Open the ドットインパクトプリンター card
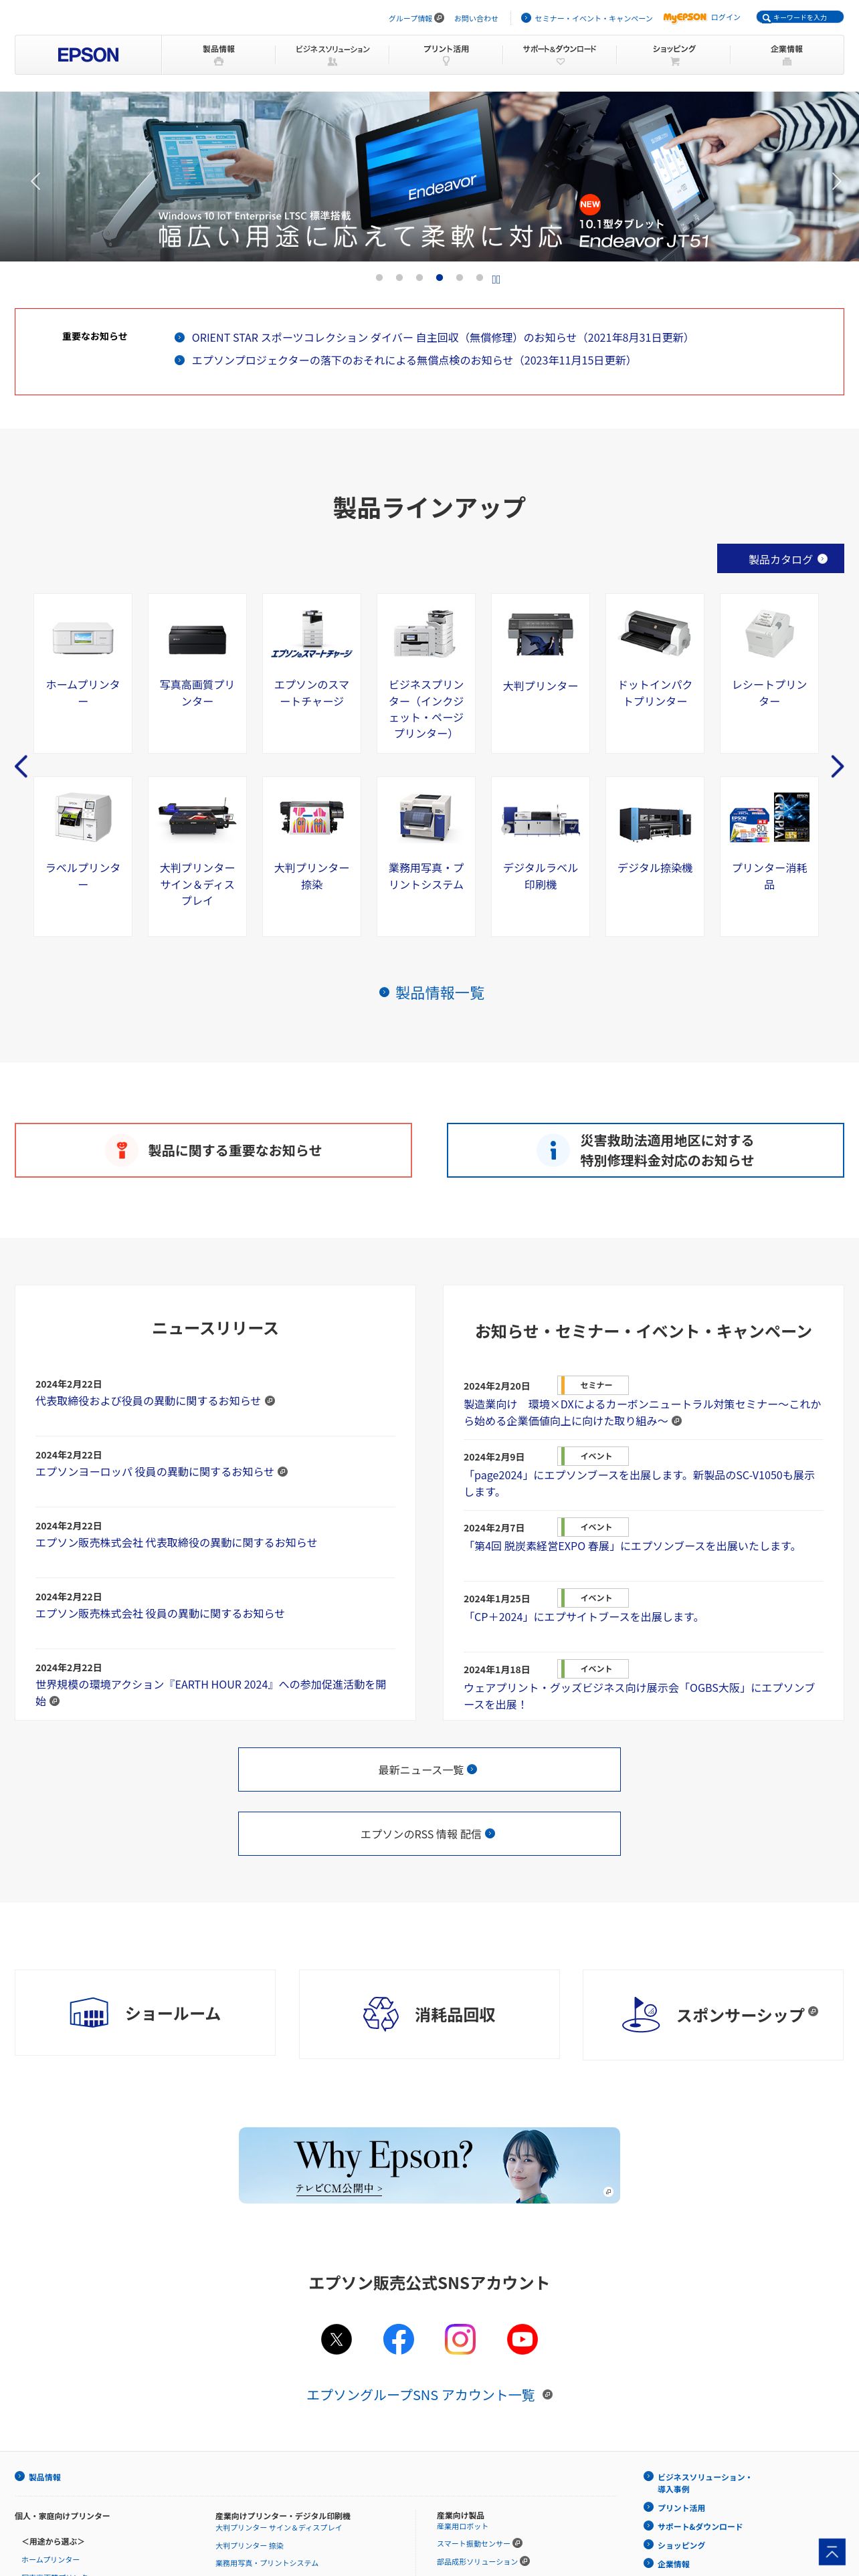 654,673
